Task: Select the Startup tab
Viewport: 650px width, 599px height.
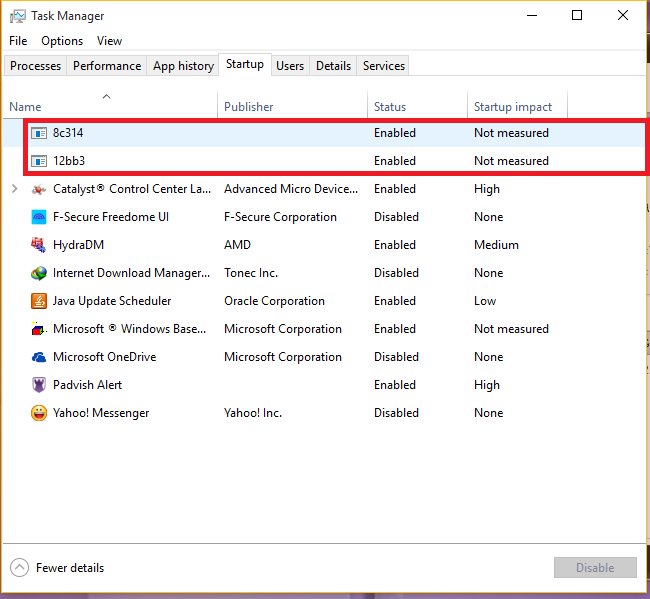Action: pos(245,65)
